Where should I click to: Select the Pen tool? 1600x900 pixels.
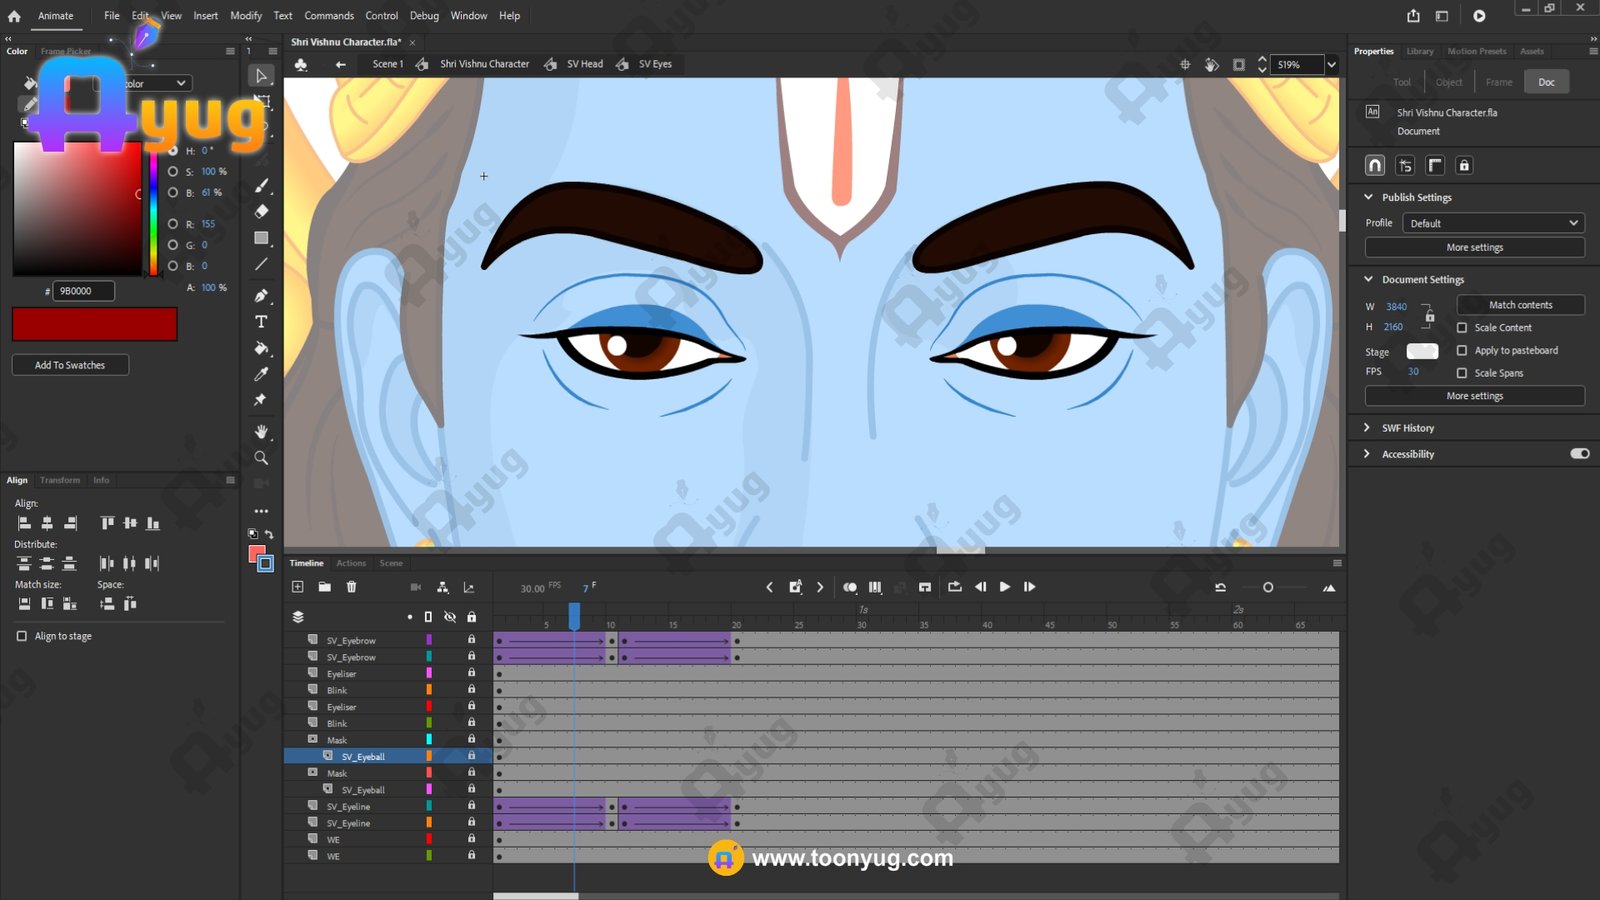click(261, 295)
